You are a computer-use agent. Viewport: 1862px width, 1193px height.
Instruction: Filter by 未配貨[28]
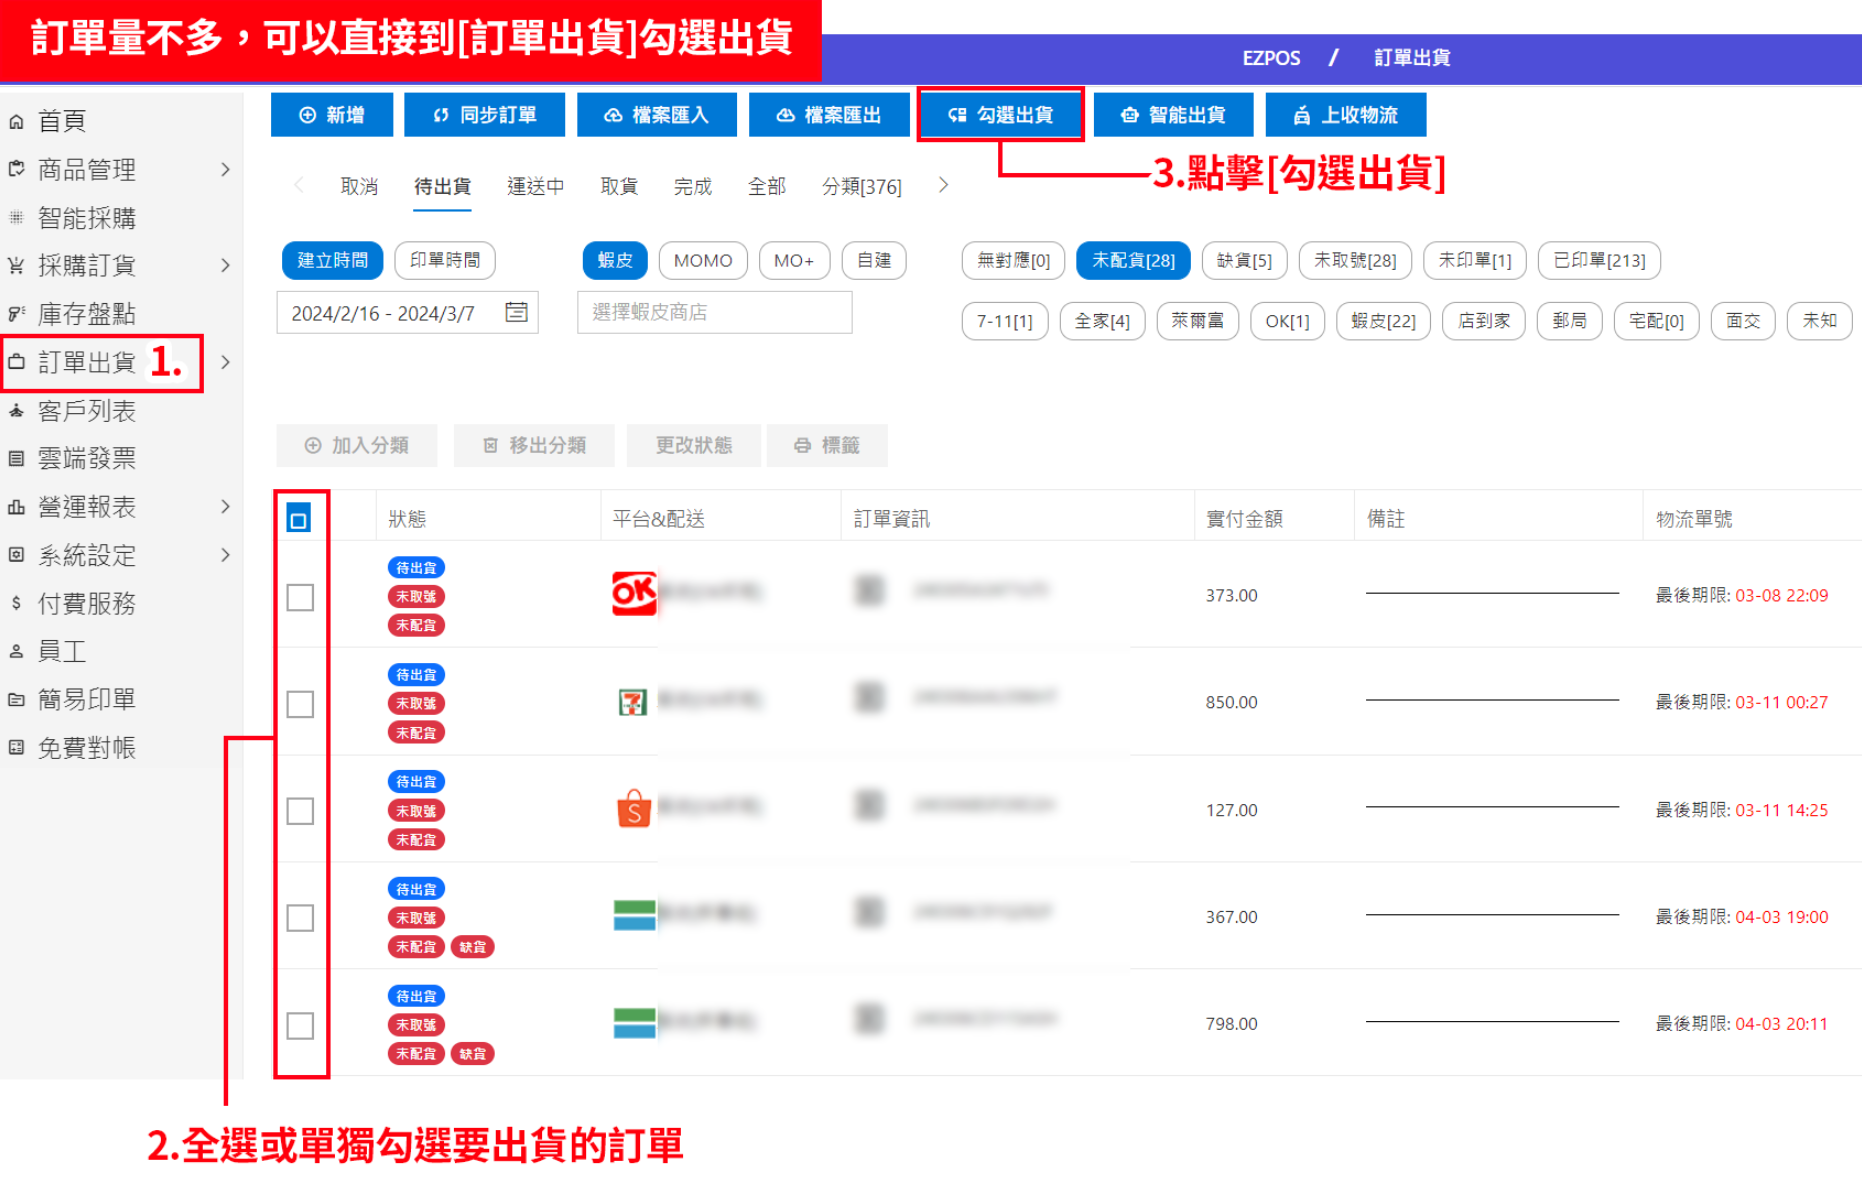point(1133,260)
